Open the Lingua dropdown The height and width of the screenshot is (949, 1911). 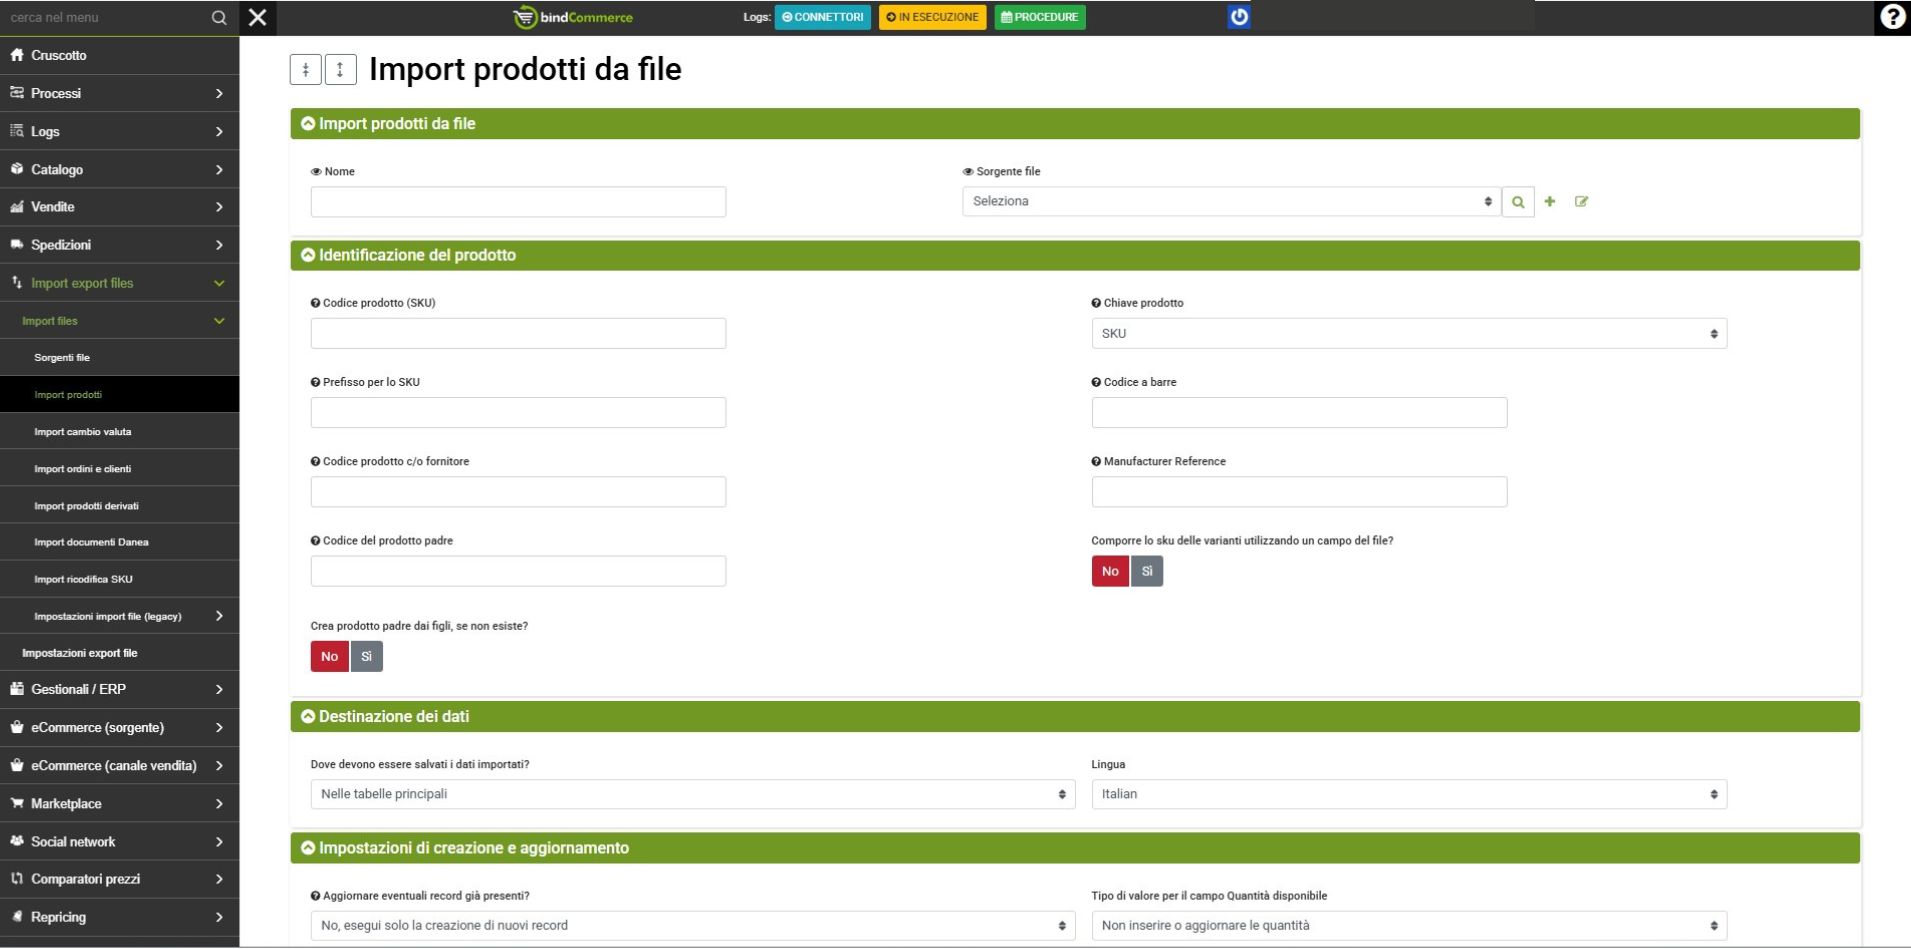coord(1408,794)
